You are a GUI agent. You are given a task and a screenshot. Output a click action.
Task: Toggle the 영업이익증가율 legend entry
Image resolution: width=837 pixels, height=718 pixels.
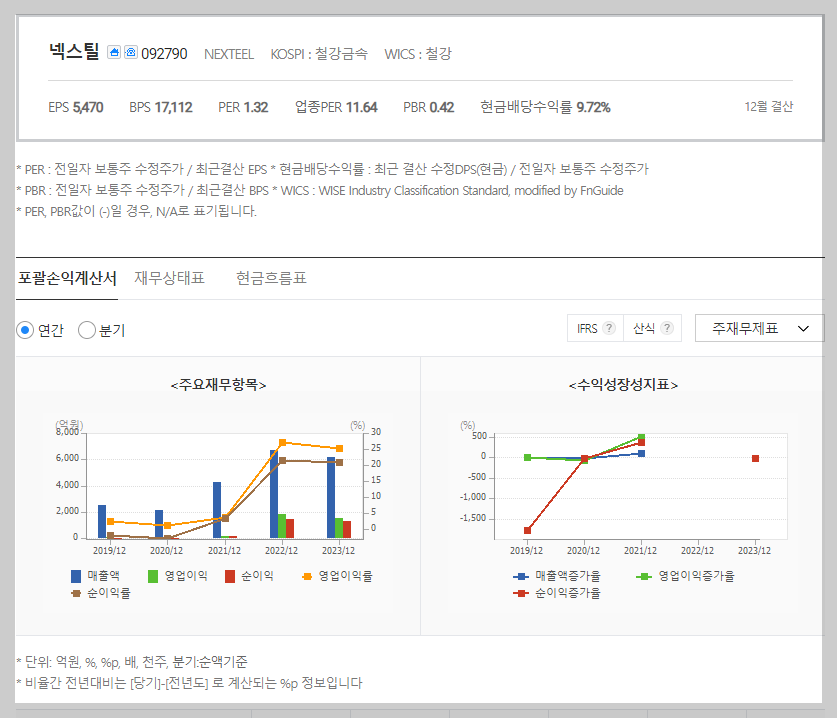pyautogui.click(x=685, y=576)
